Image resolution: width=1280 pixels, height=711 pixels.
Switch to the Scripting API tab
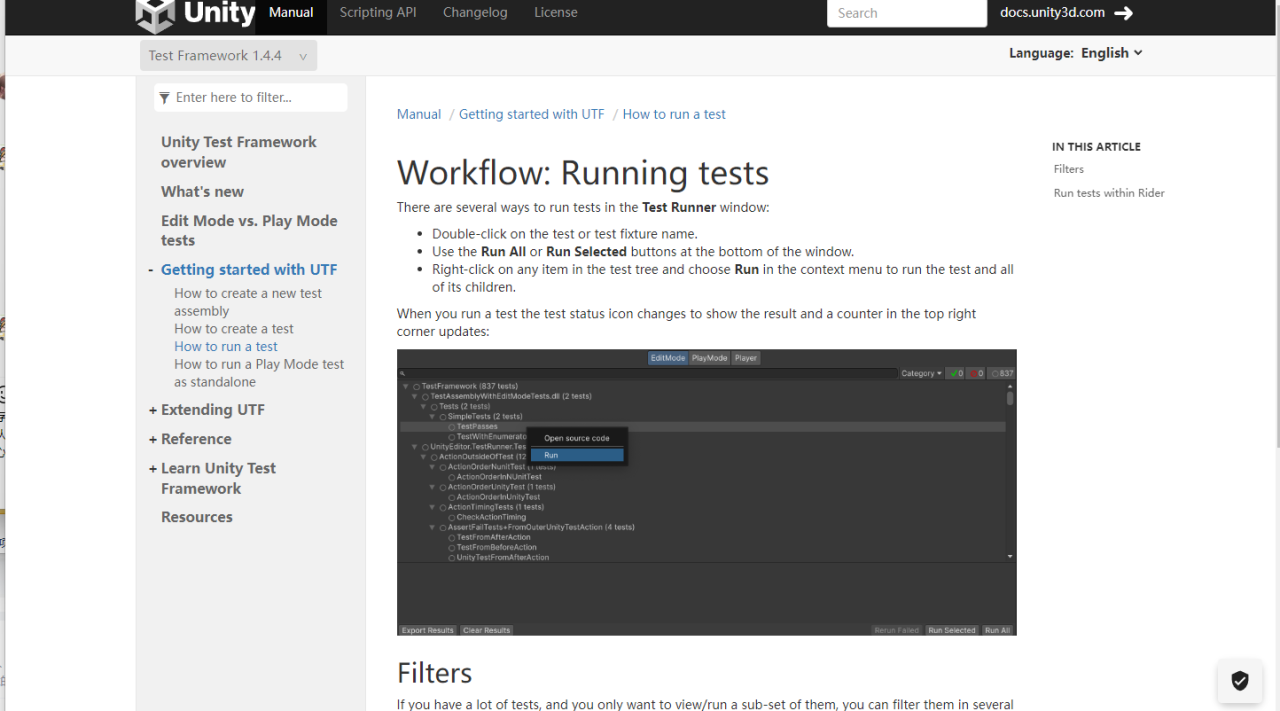click(x=378, y=13)
